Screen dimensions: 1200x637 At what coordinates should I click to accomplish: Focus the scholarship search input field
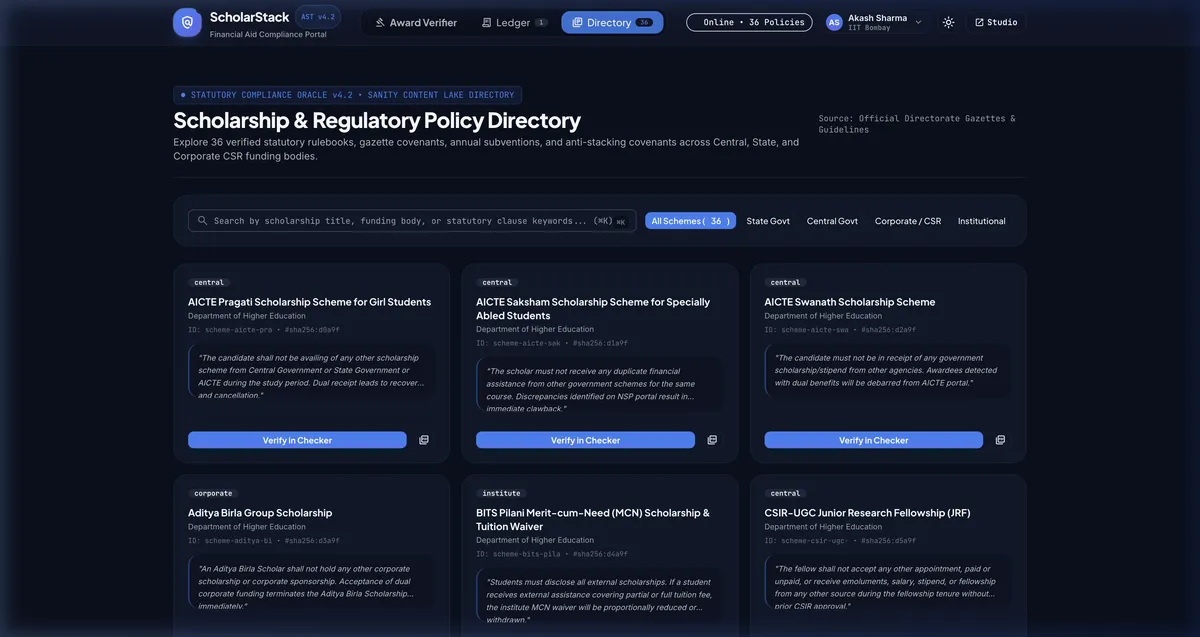pyautogui.click(x=412, y=221)
